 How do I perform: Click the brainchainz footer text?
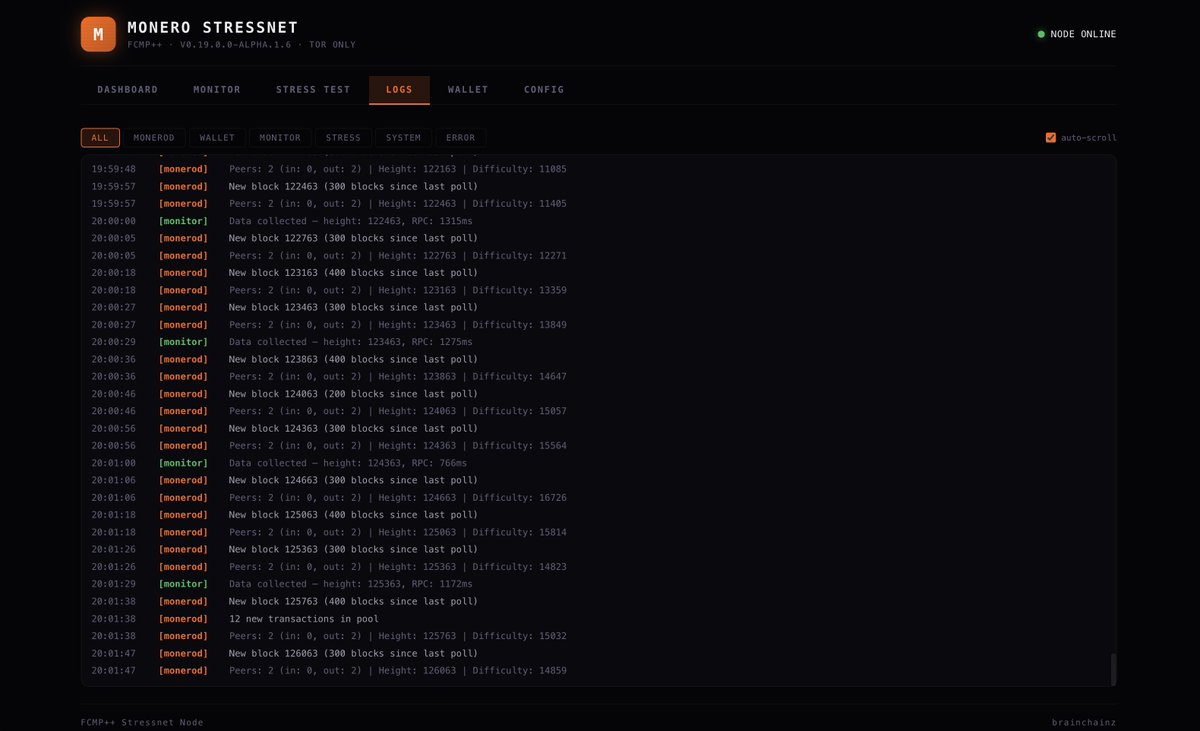pyautogui.click(x=1084, y=722)
